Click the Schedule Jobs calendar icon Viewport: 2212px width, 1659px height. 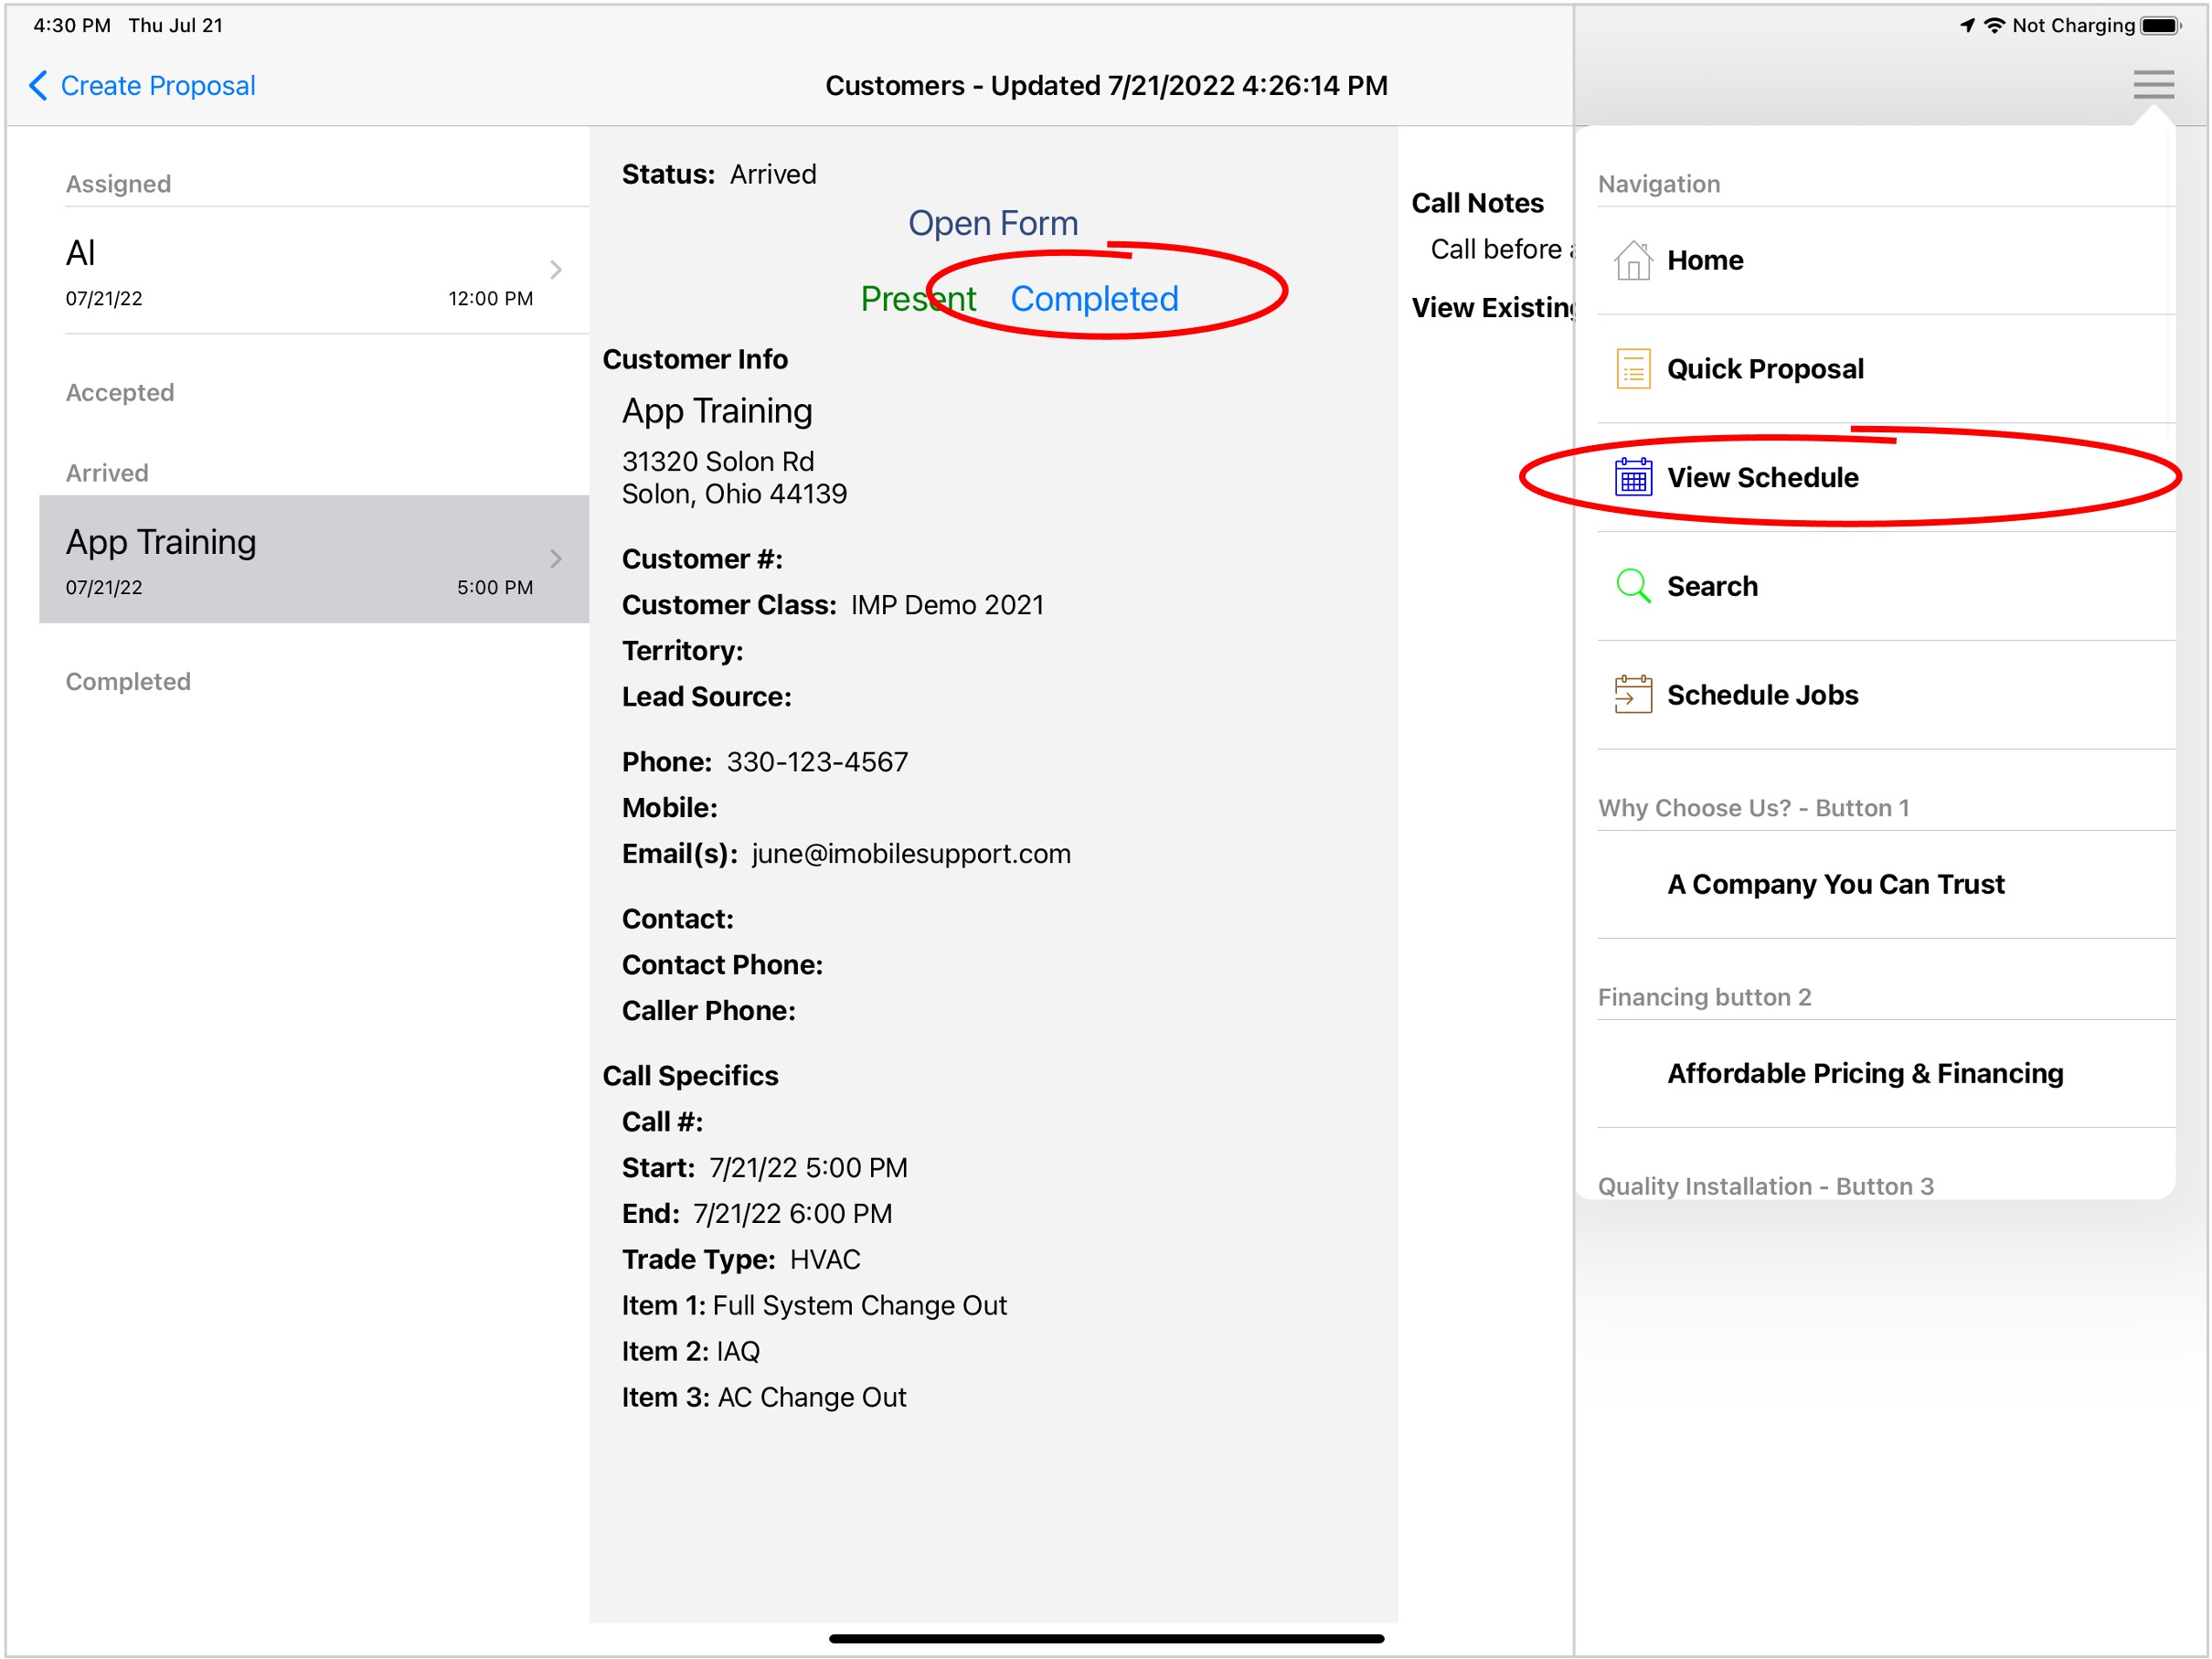click(x=1633, y=695)
